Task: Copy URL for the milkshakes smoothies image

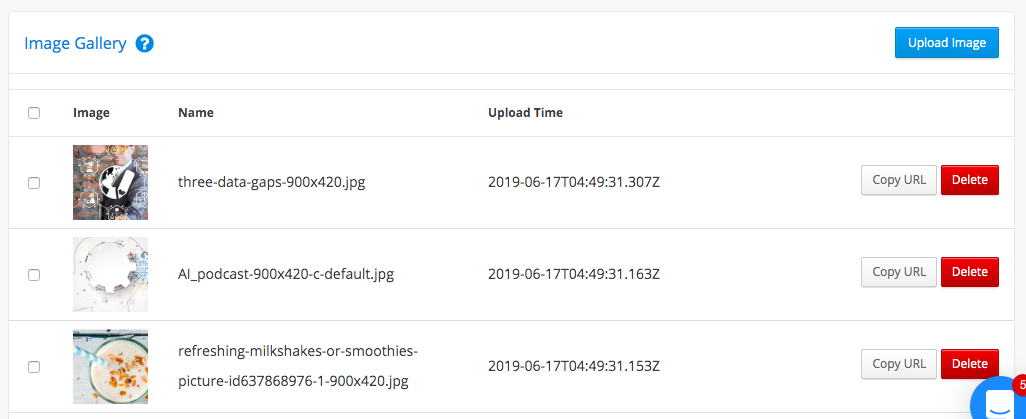Action: (x=899, y=363)
